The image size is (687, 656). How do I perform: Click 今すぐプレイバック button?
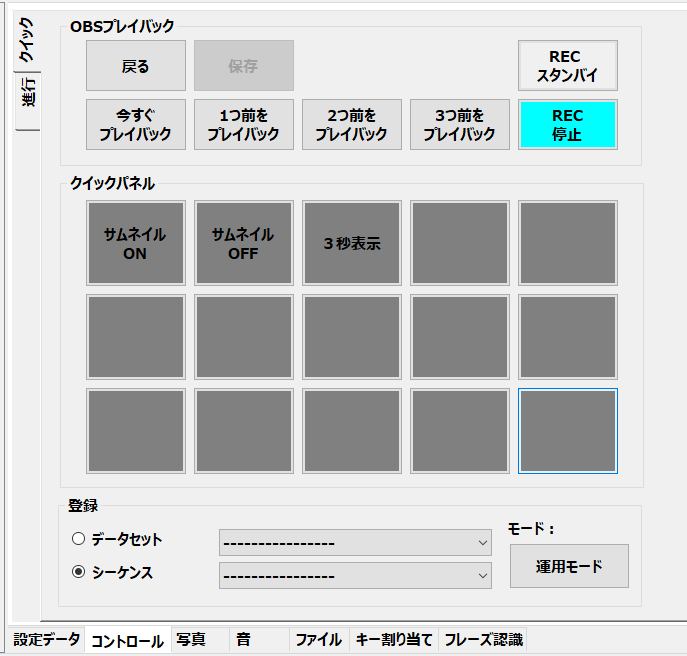tap(135, 125)
